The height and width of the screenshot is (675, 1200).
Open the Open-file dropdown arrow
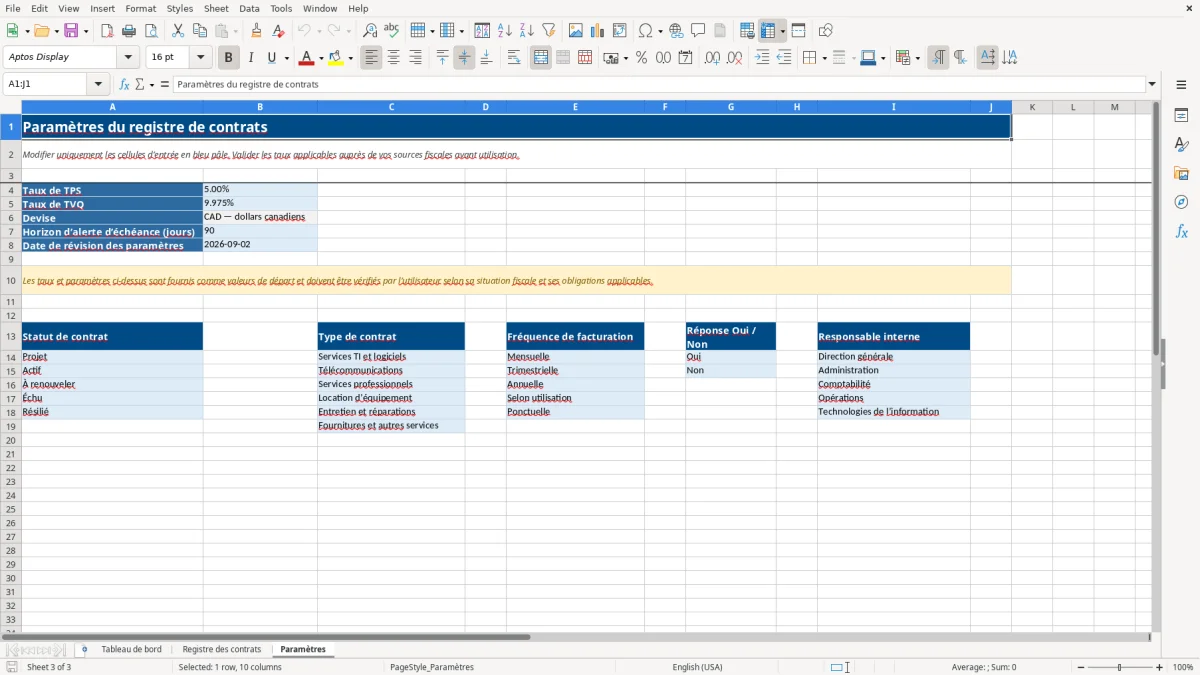56,31
